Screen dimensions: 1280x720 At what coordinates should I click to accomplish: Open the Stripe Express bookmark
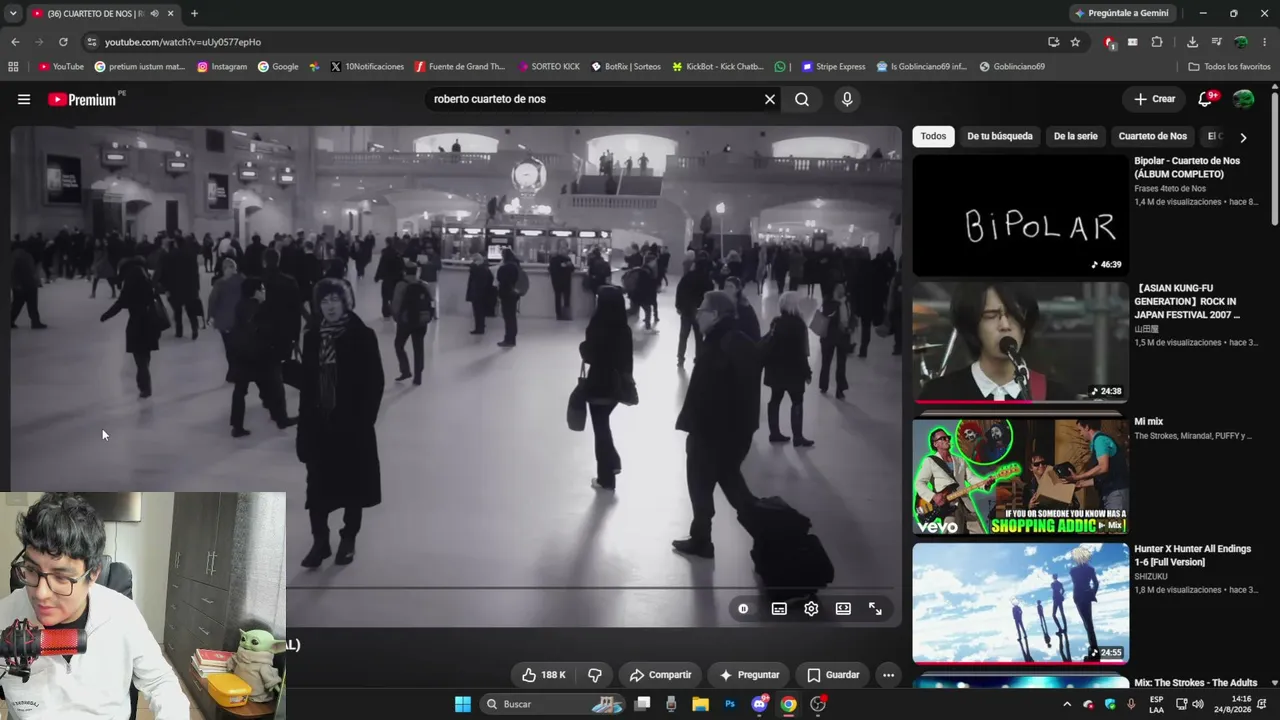tap(833, 67)
